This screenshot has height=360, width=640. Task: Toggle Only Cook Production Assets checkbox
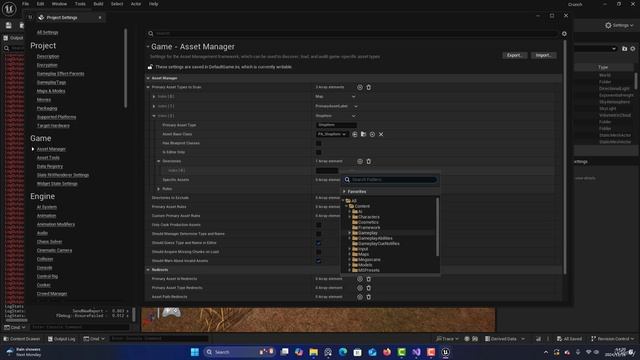[x=318, y=225]
